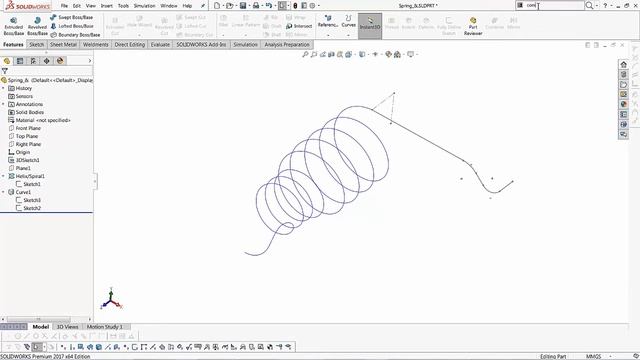The image size is (640, 360).
Task: Select Lofted Boss/Base feature
Action: (x=72, y=26)
